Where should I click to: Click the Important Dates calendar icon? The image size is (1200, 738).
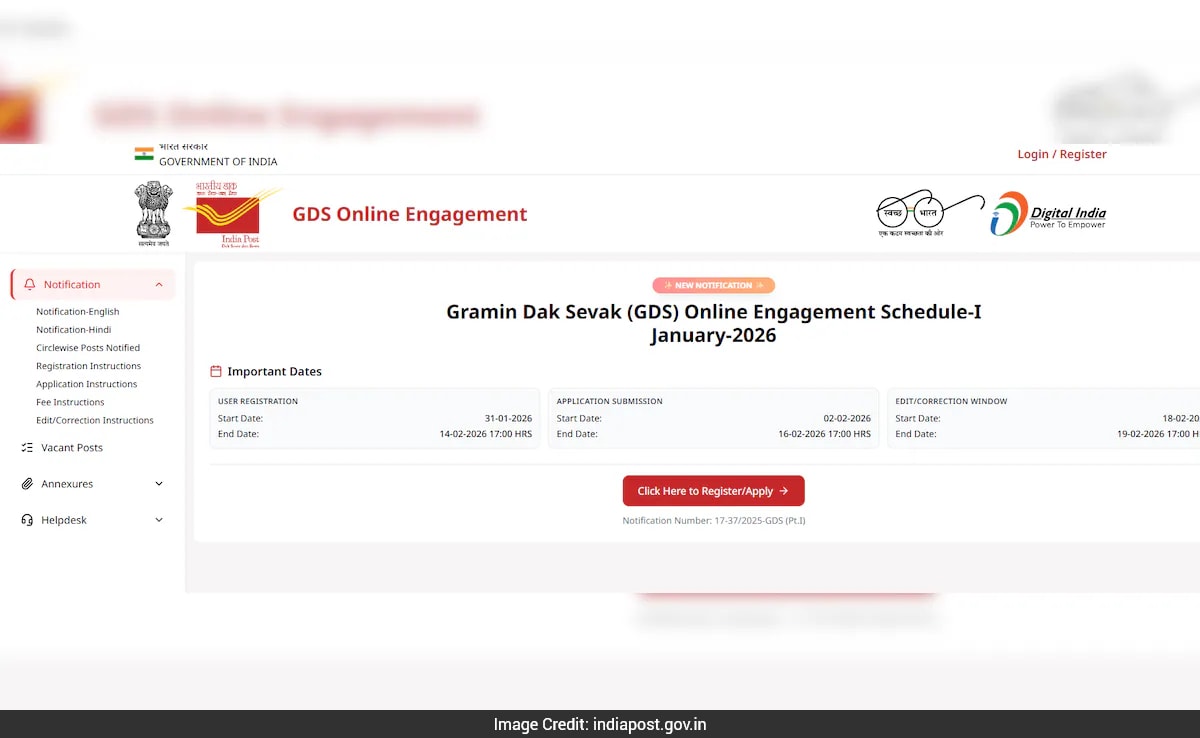[216, 372]
